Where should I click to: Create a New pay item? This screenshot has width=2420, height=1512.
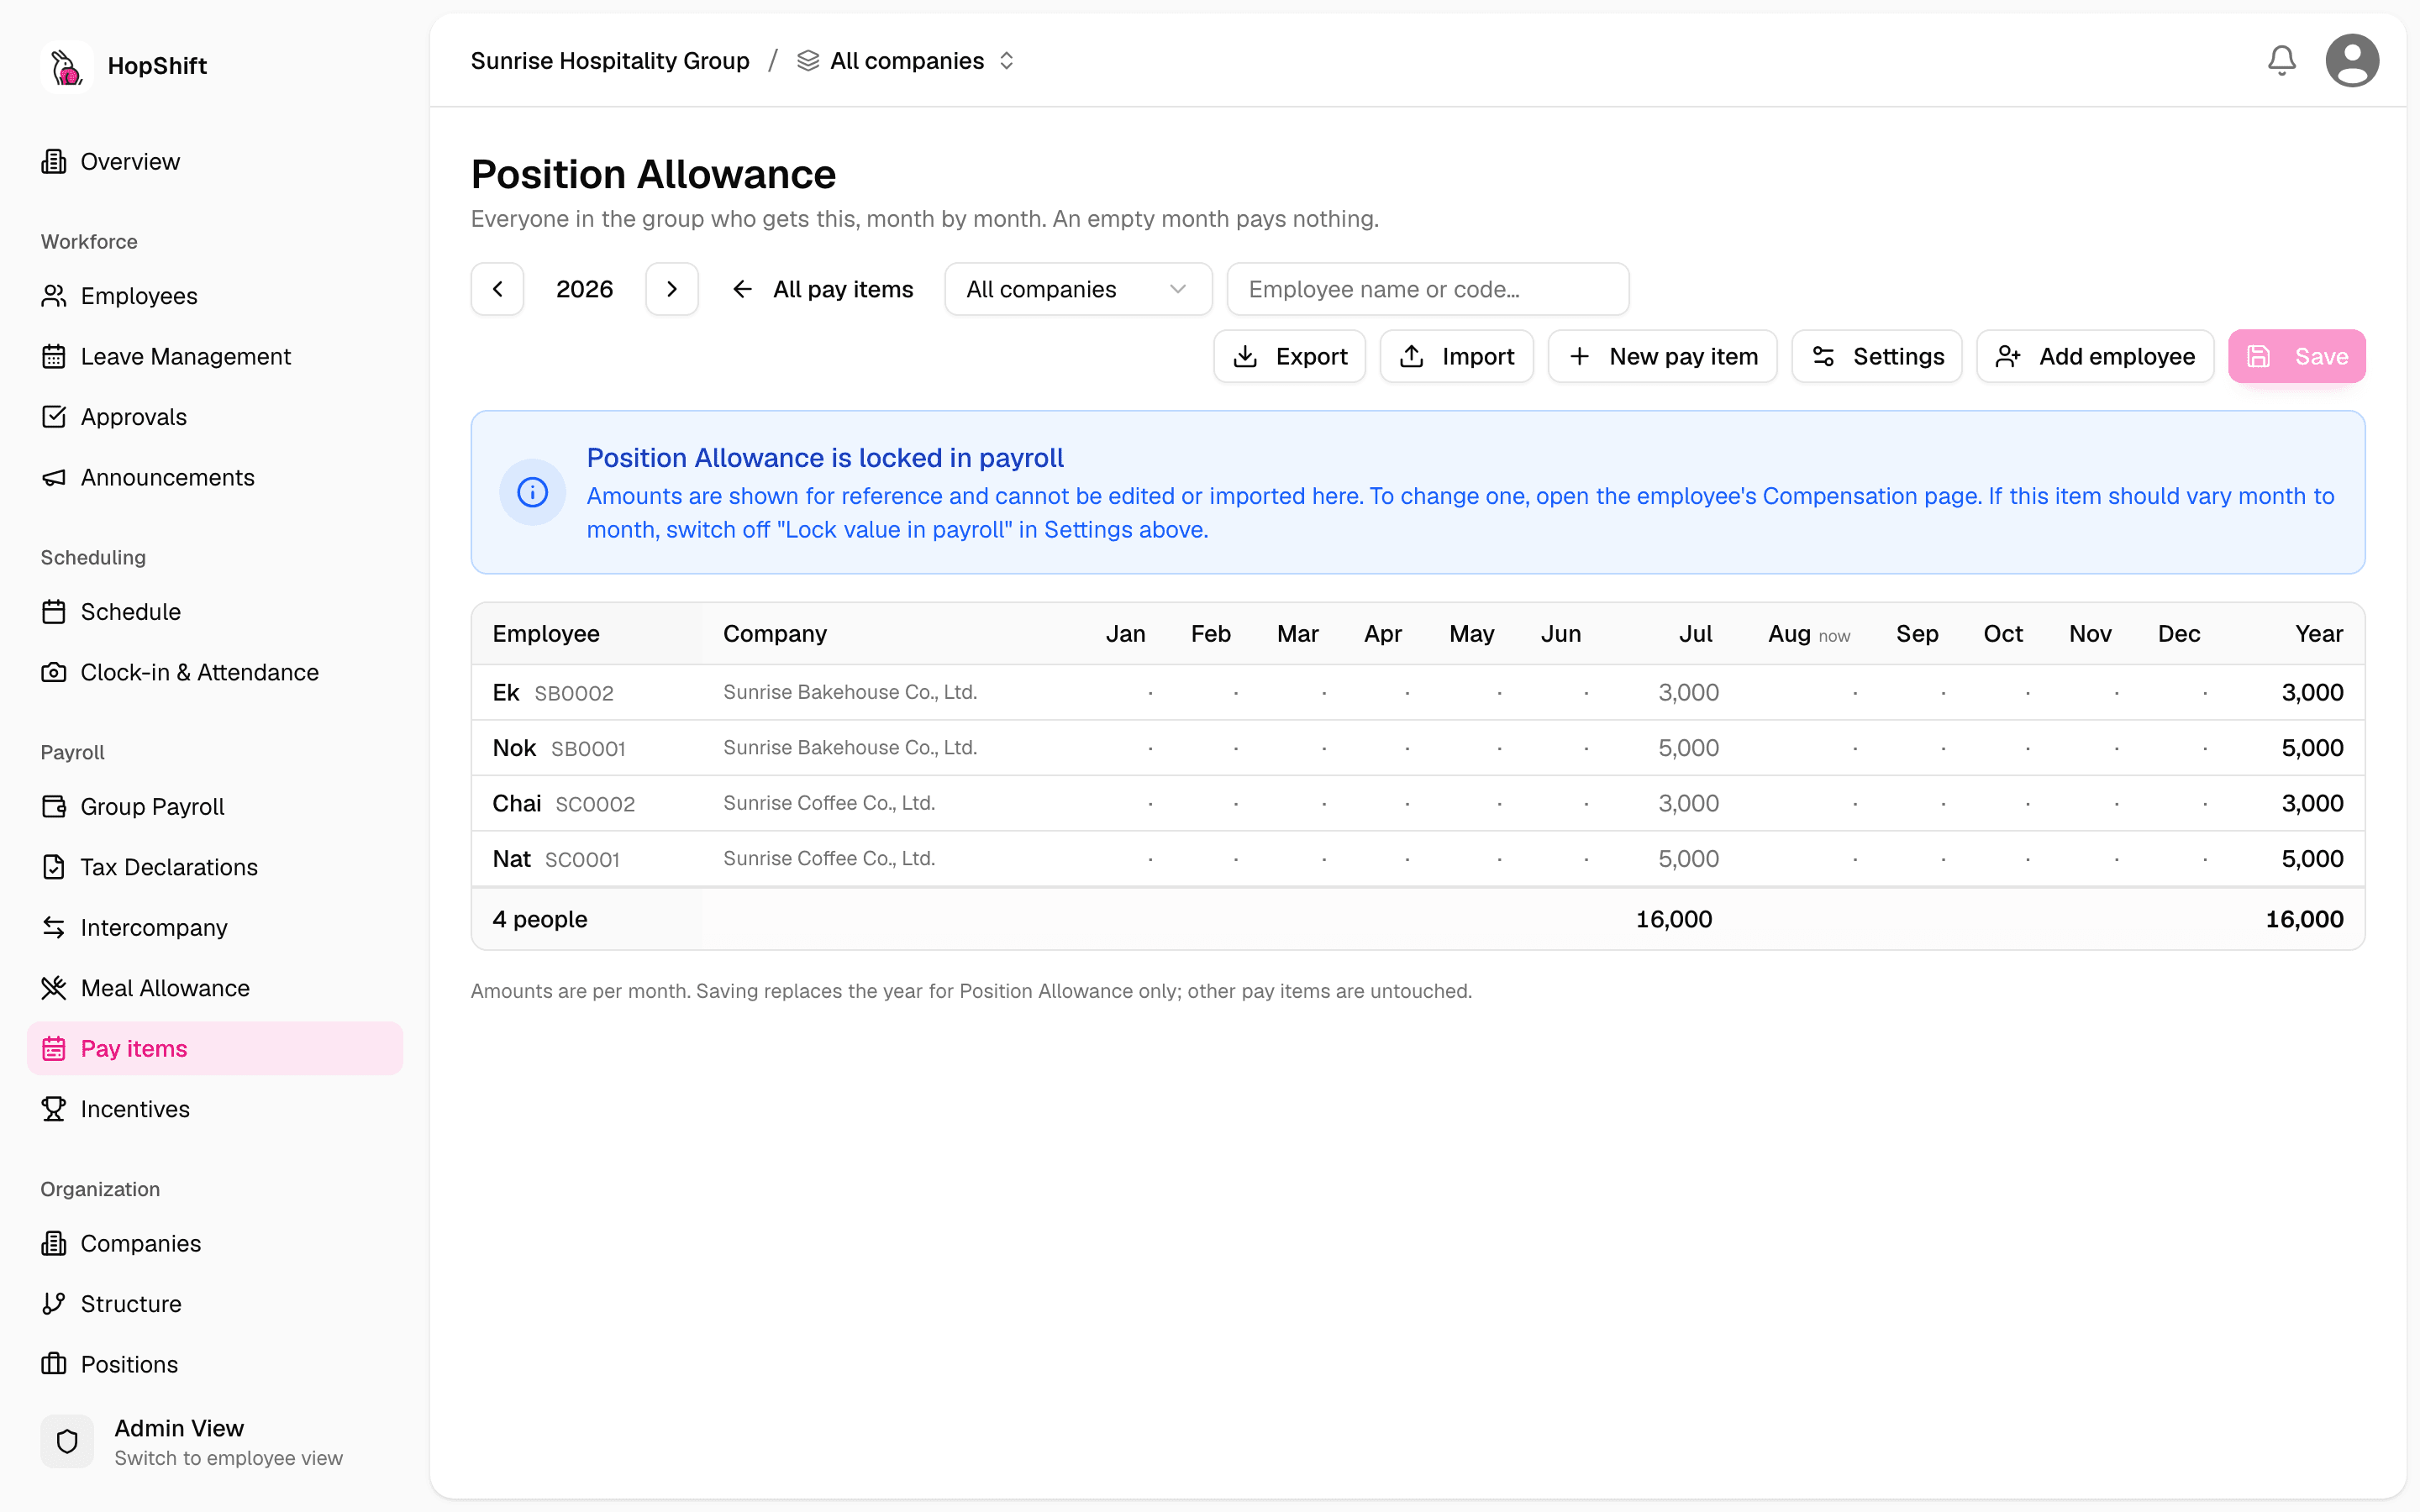1662,357
